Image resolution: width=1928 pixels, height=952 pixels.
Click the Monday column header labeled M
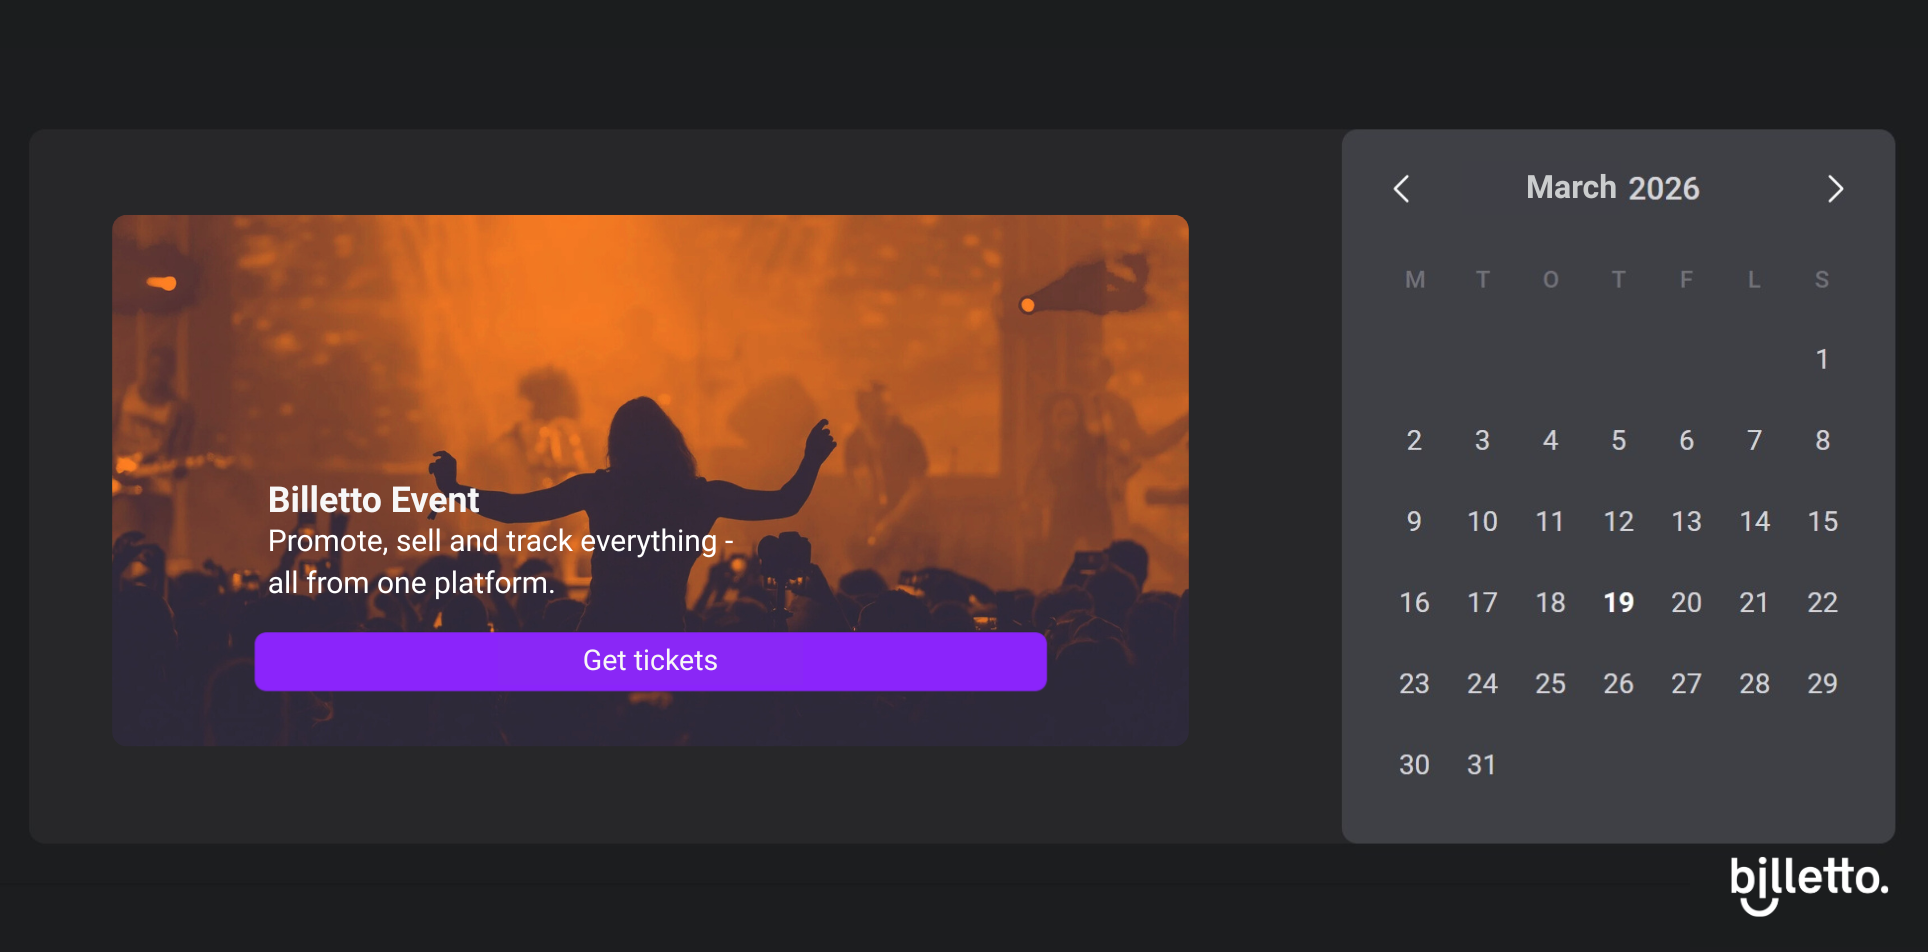[1414, 280]
